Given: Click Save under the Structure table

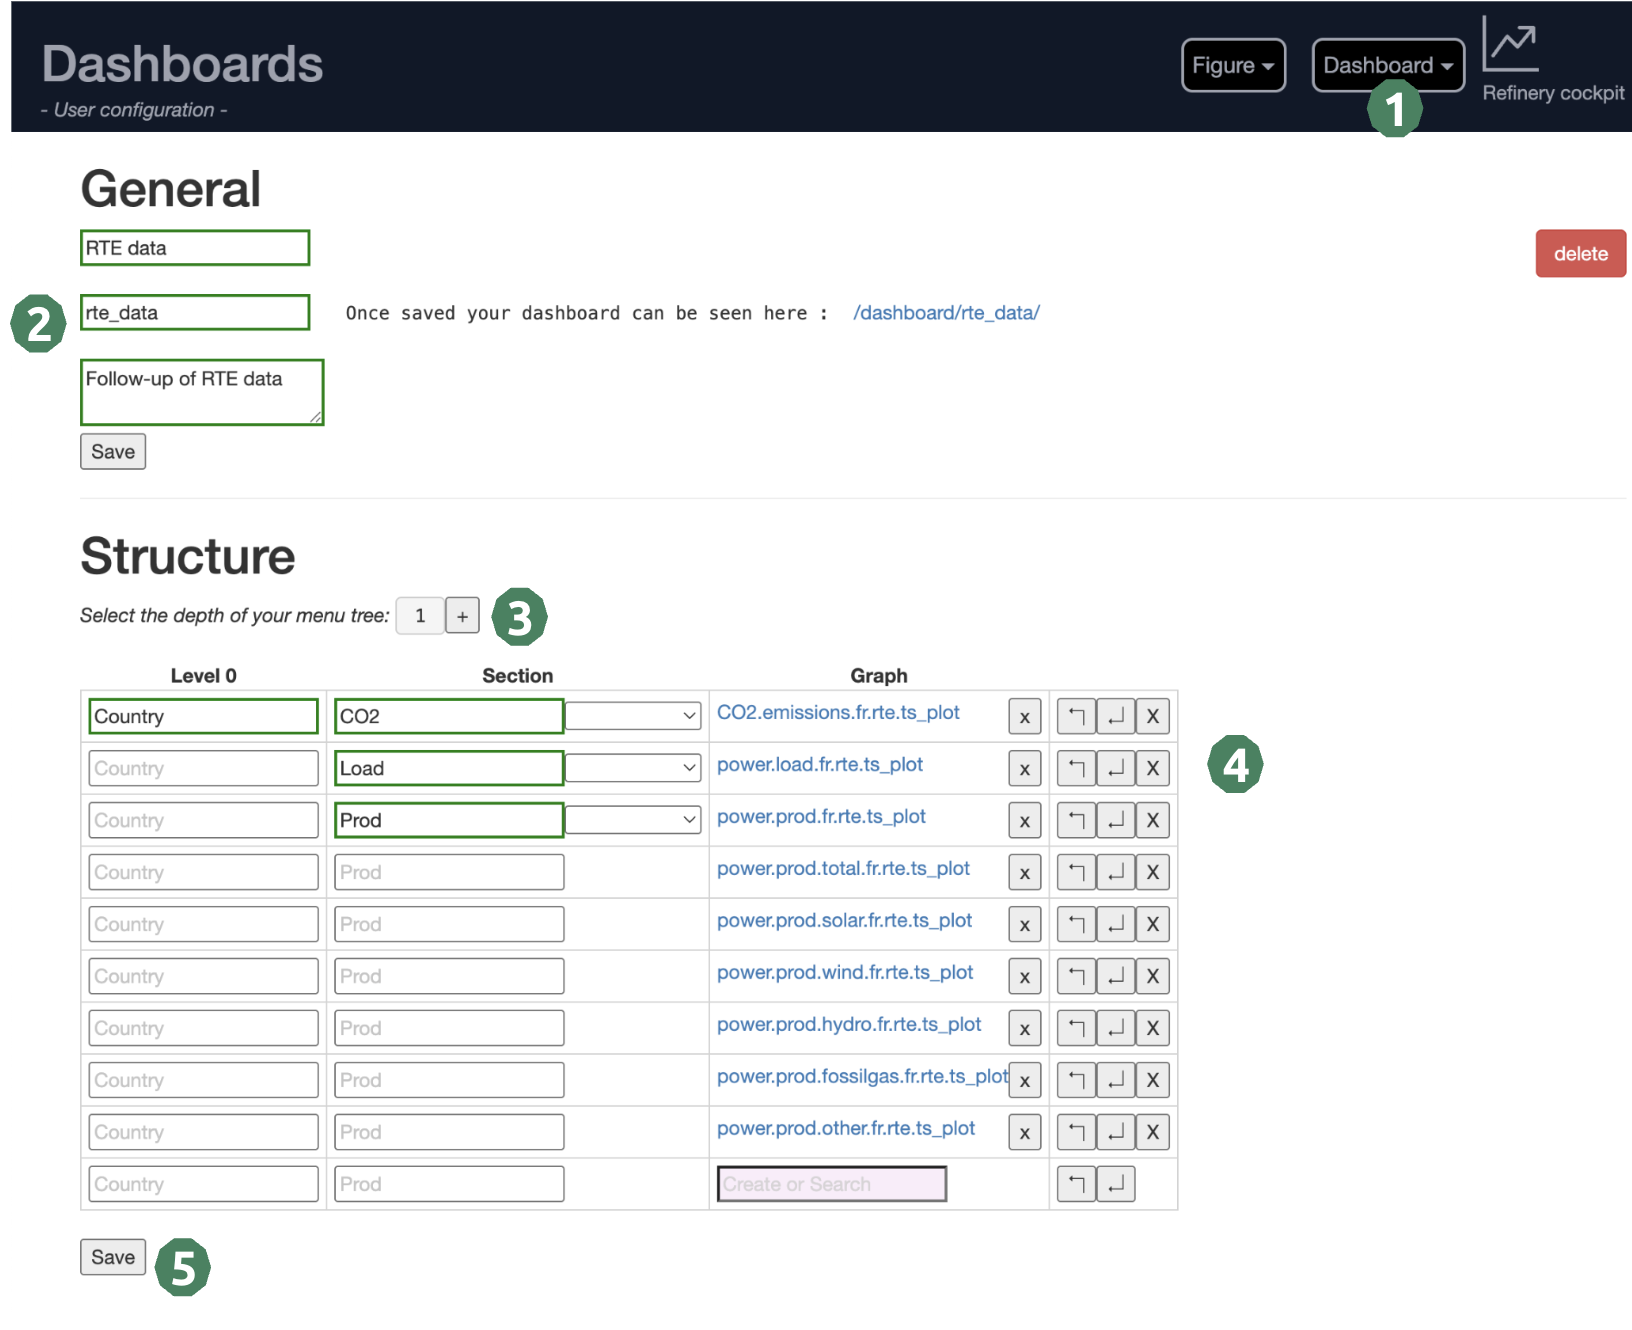Looking at the screenshot, I should [x=112, y=1257].
